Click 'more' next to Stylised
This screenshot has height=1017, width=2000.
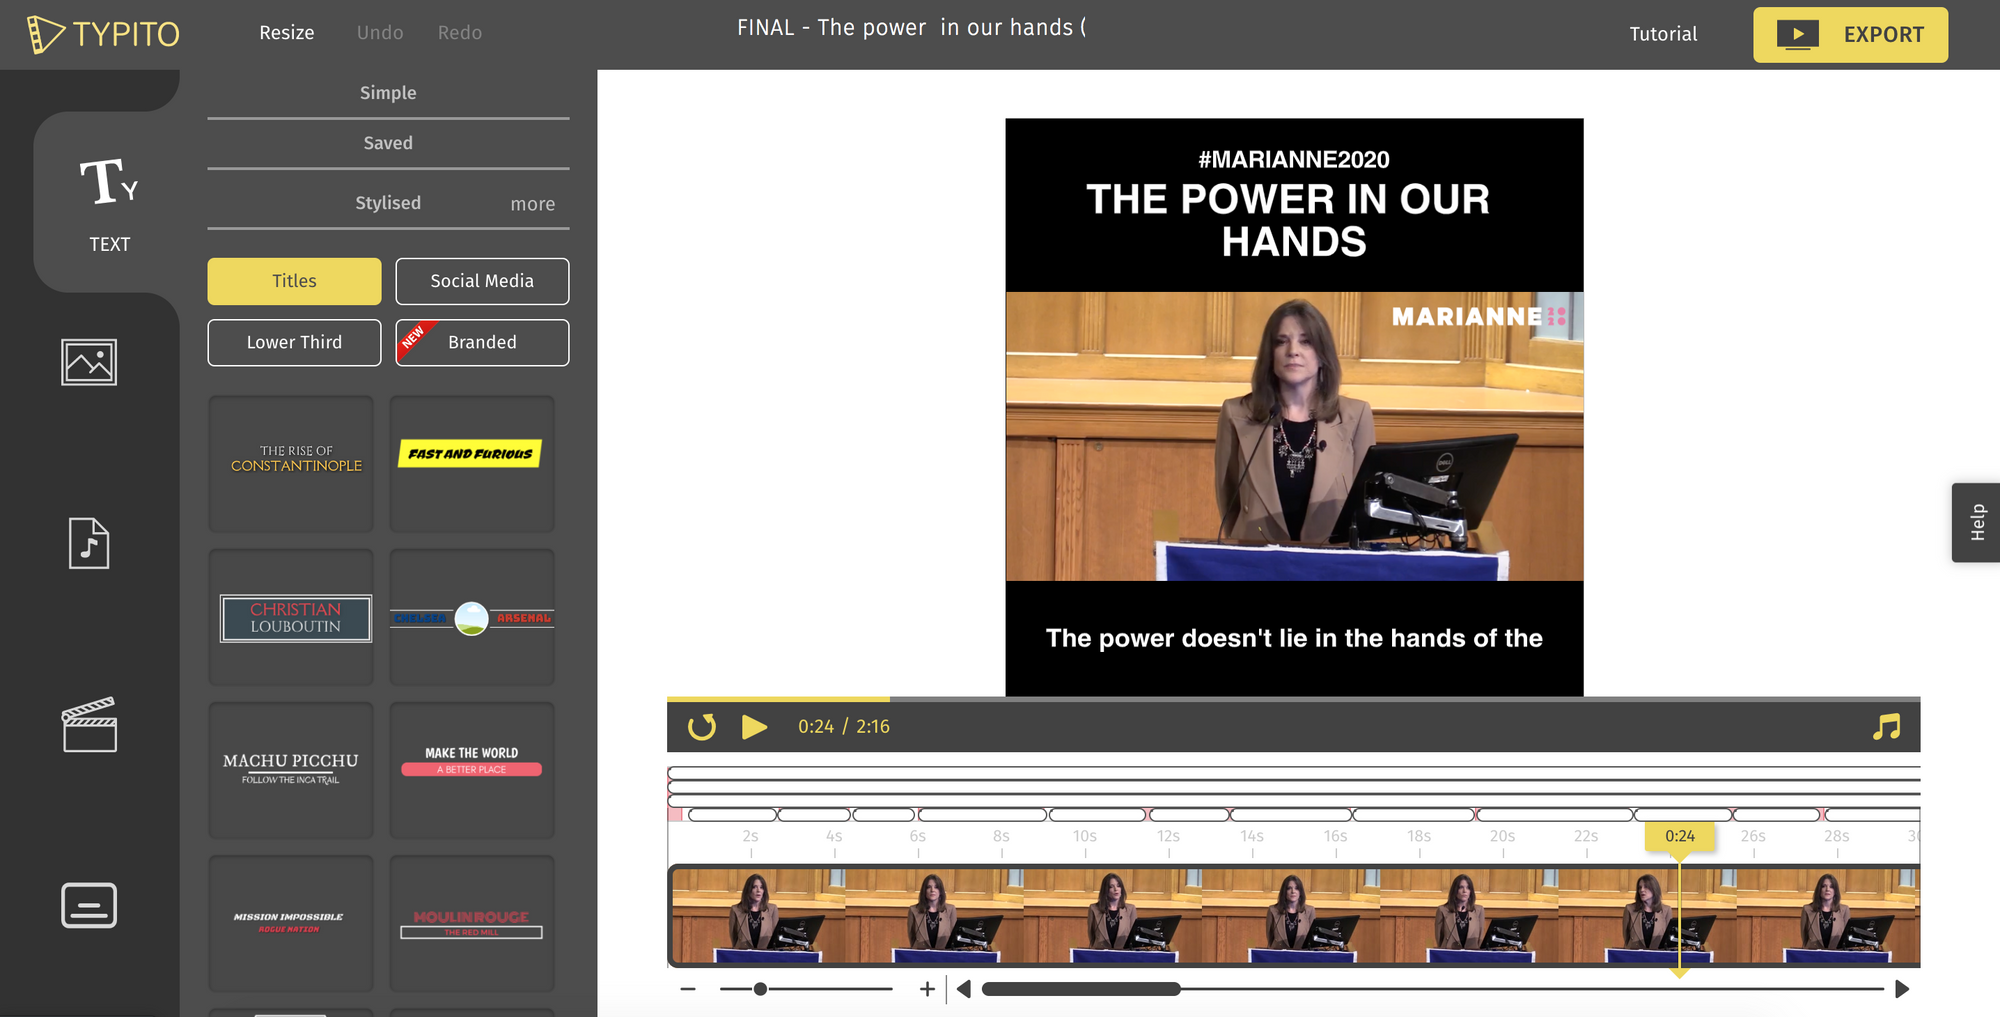click(533, 204)
